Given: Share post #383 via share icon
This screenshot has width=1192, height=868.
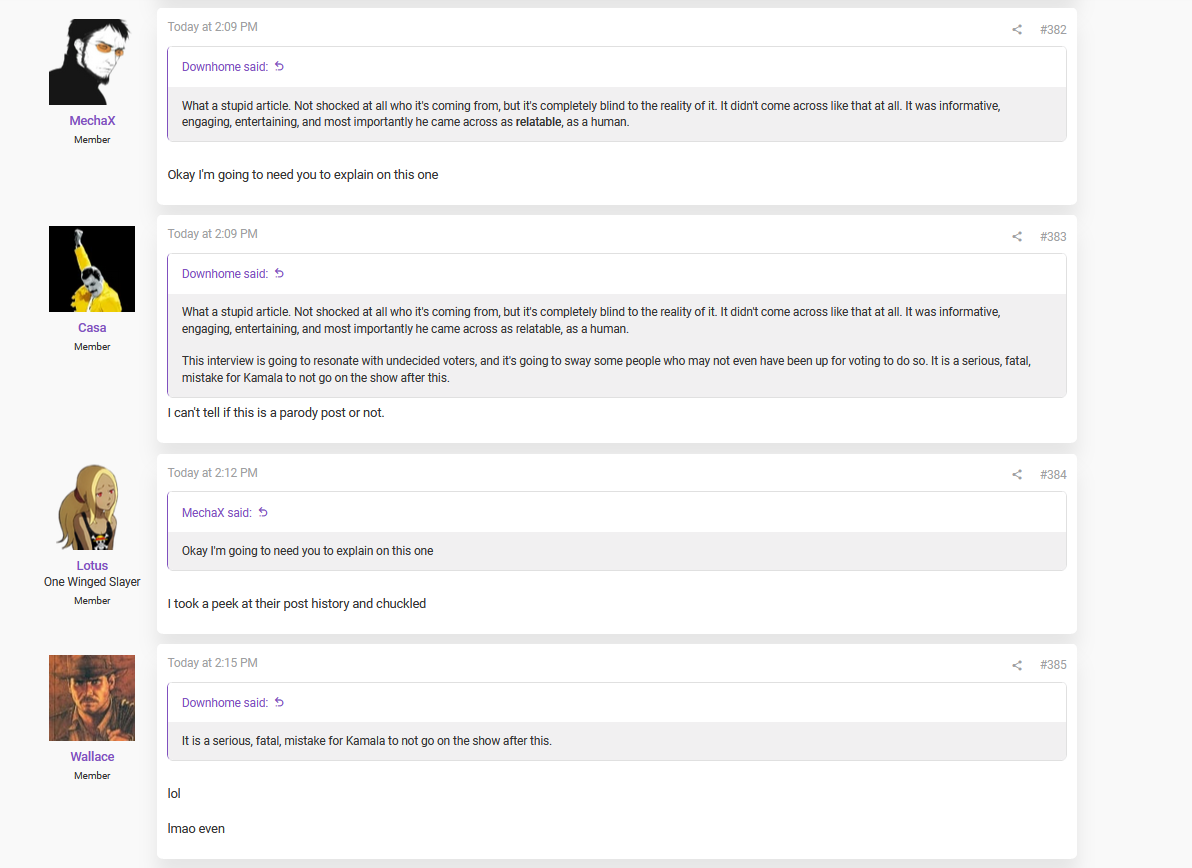Looking at the screenshot, I should point(1016,236).
